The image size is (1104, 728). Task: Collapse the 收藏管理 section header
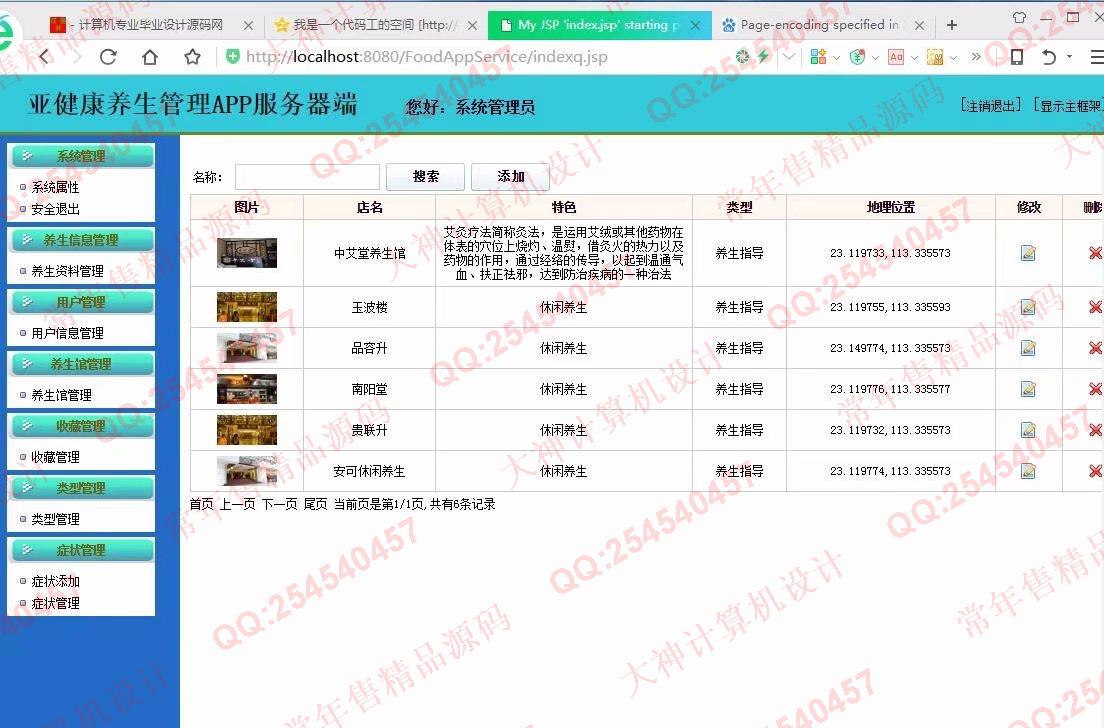(x=82, y=426)
